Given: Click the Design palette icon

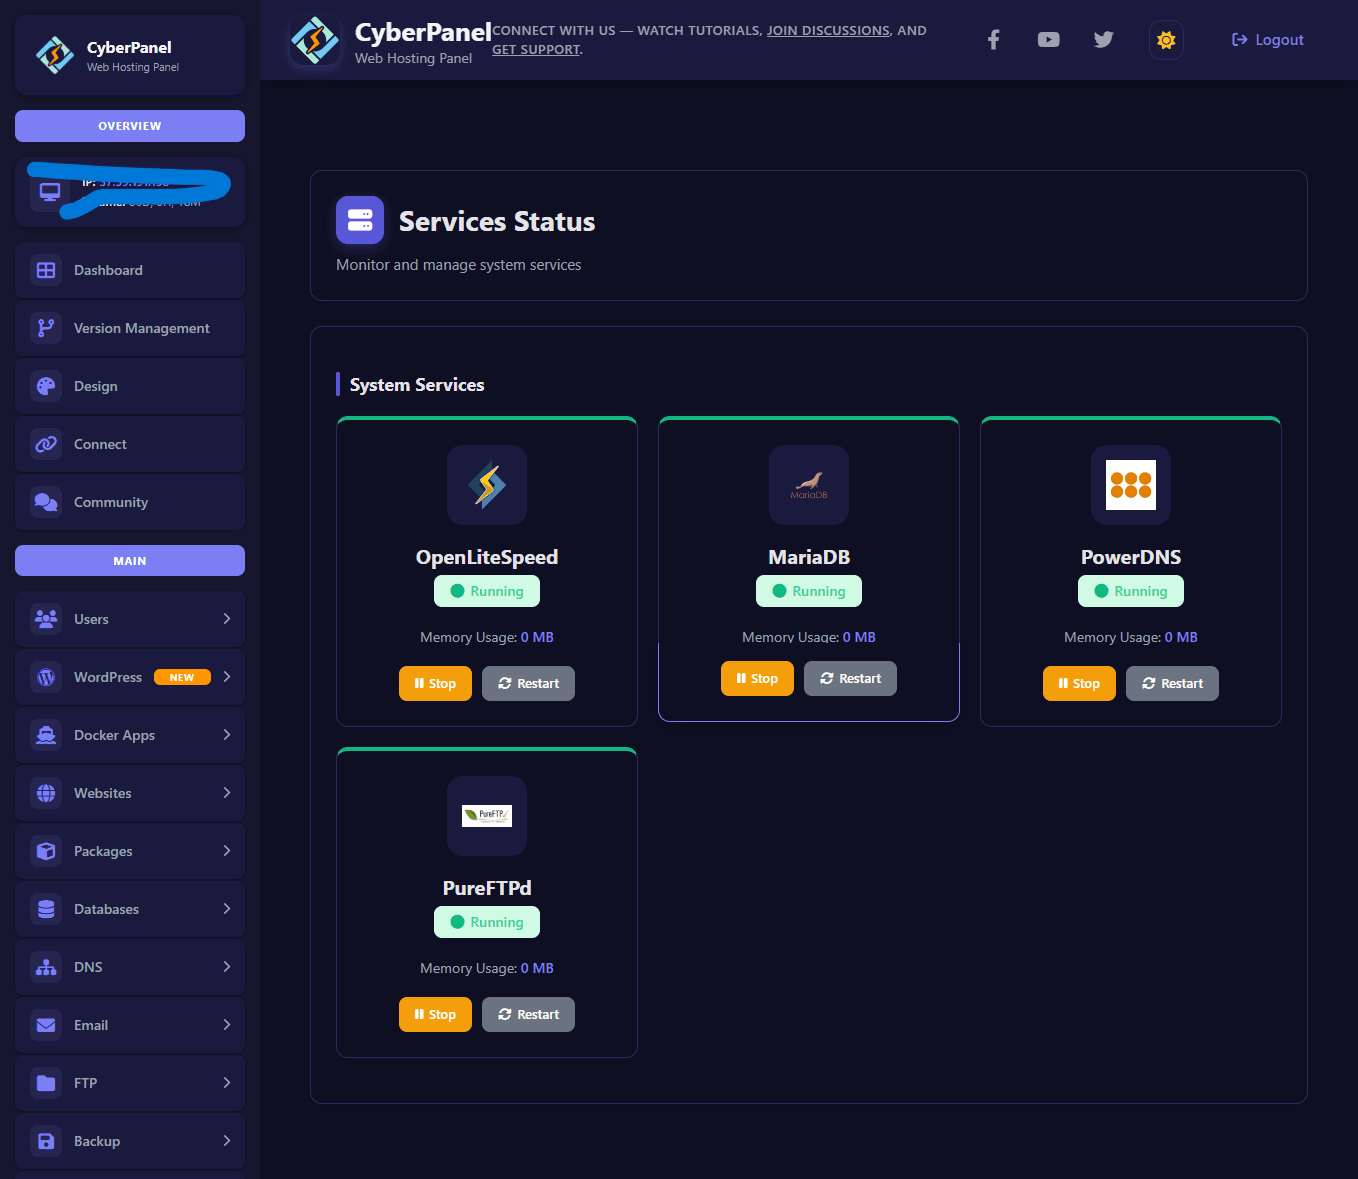Looking at the screenshot, I should click(x=46, y=386).
